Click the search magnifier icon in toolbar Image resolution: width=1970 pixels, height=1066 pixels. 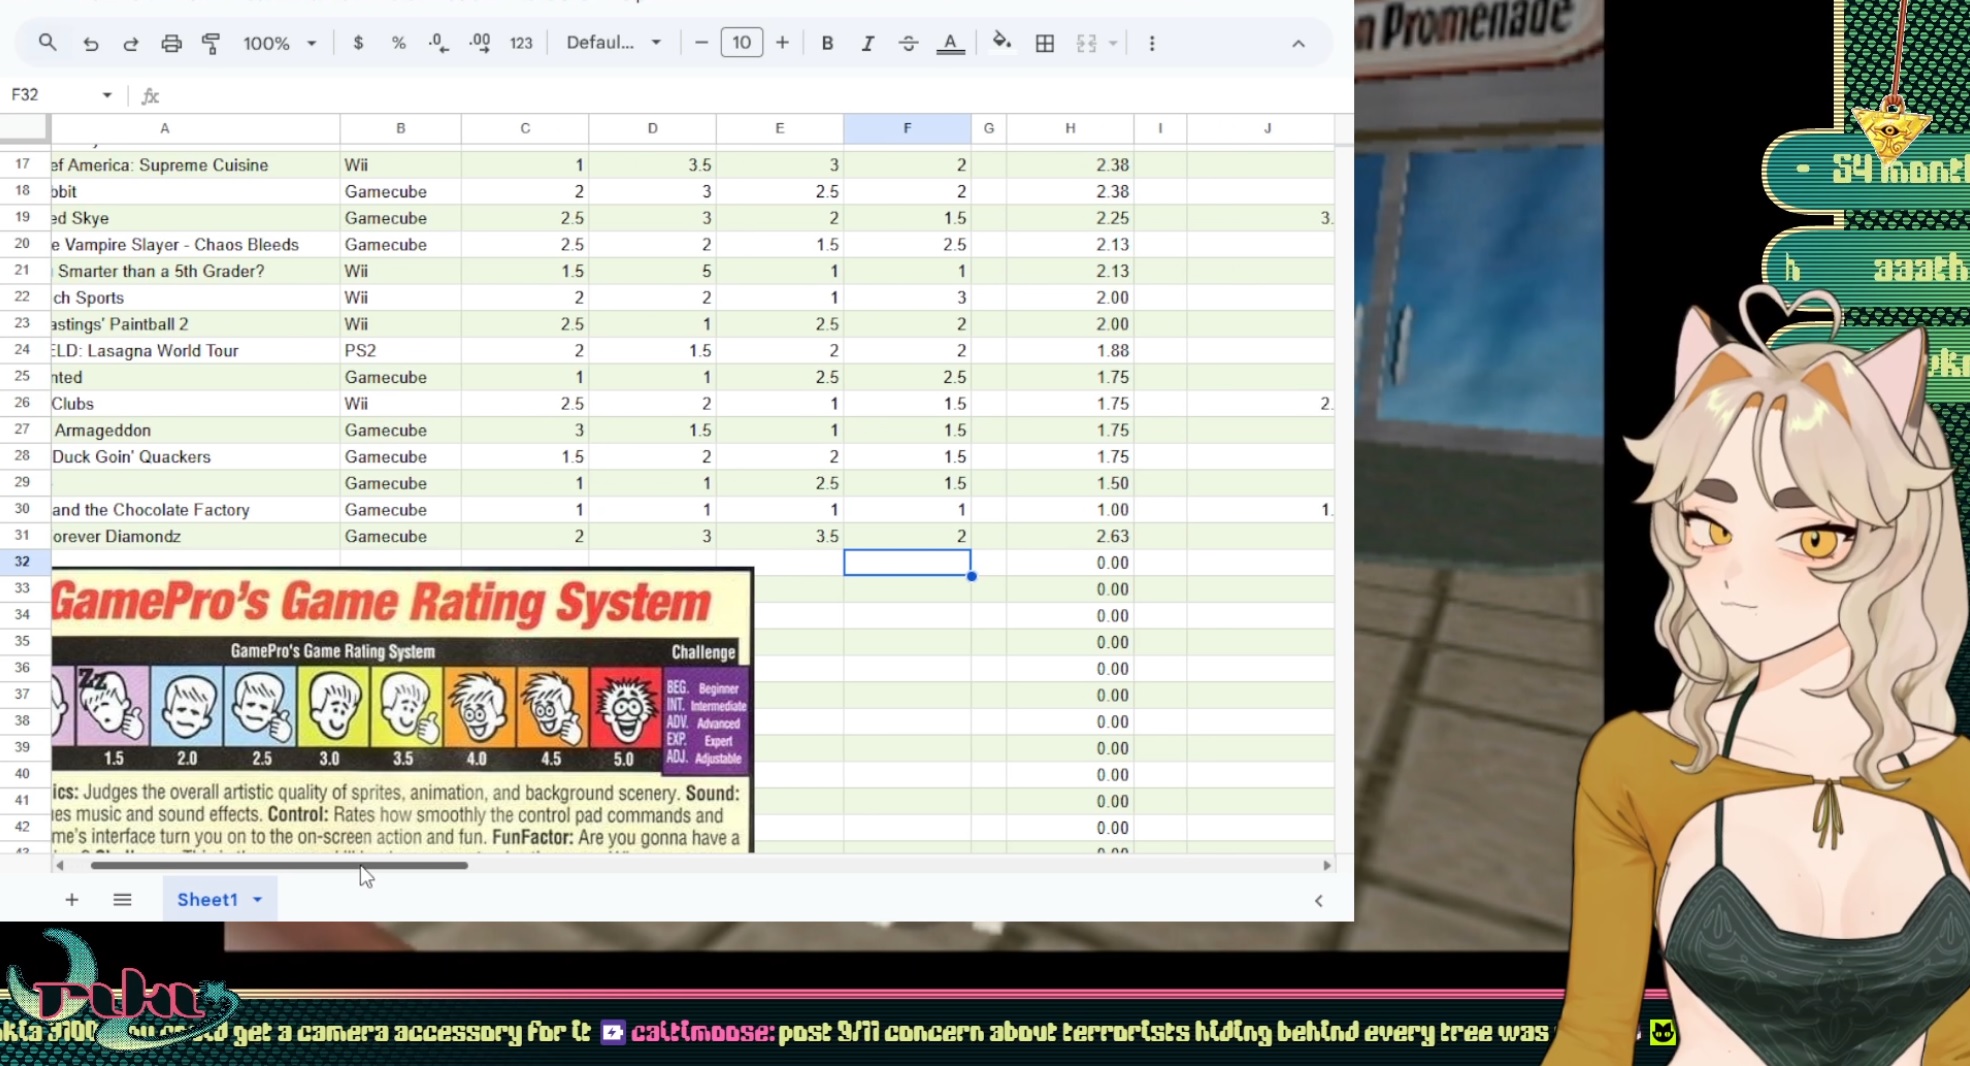point(47,43)
